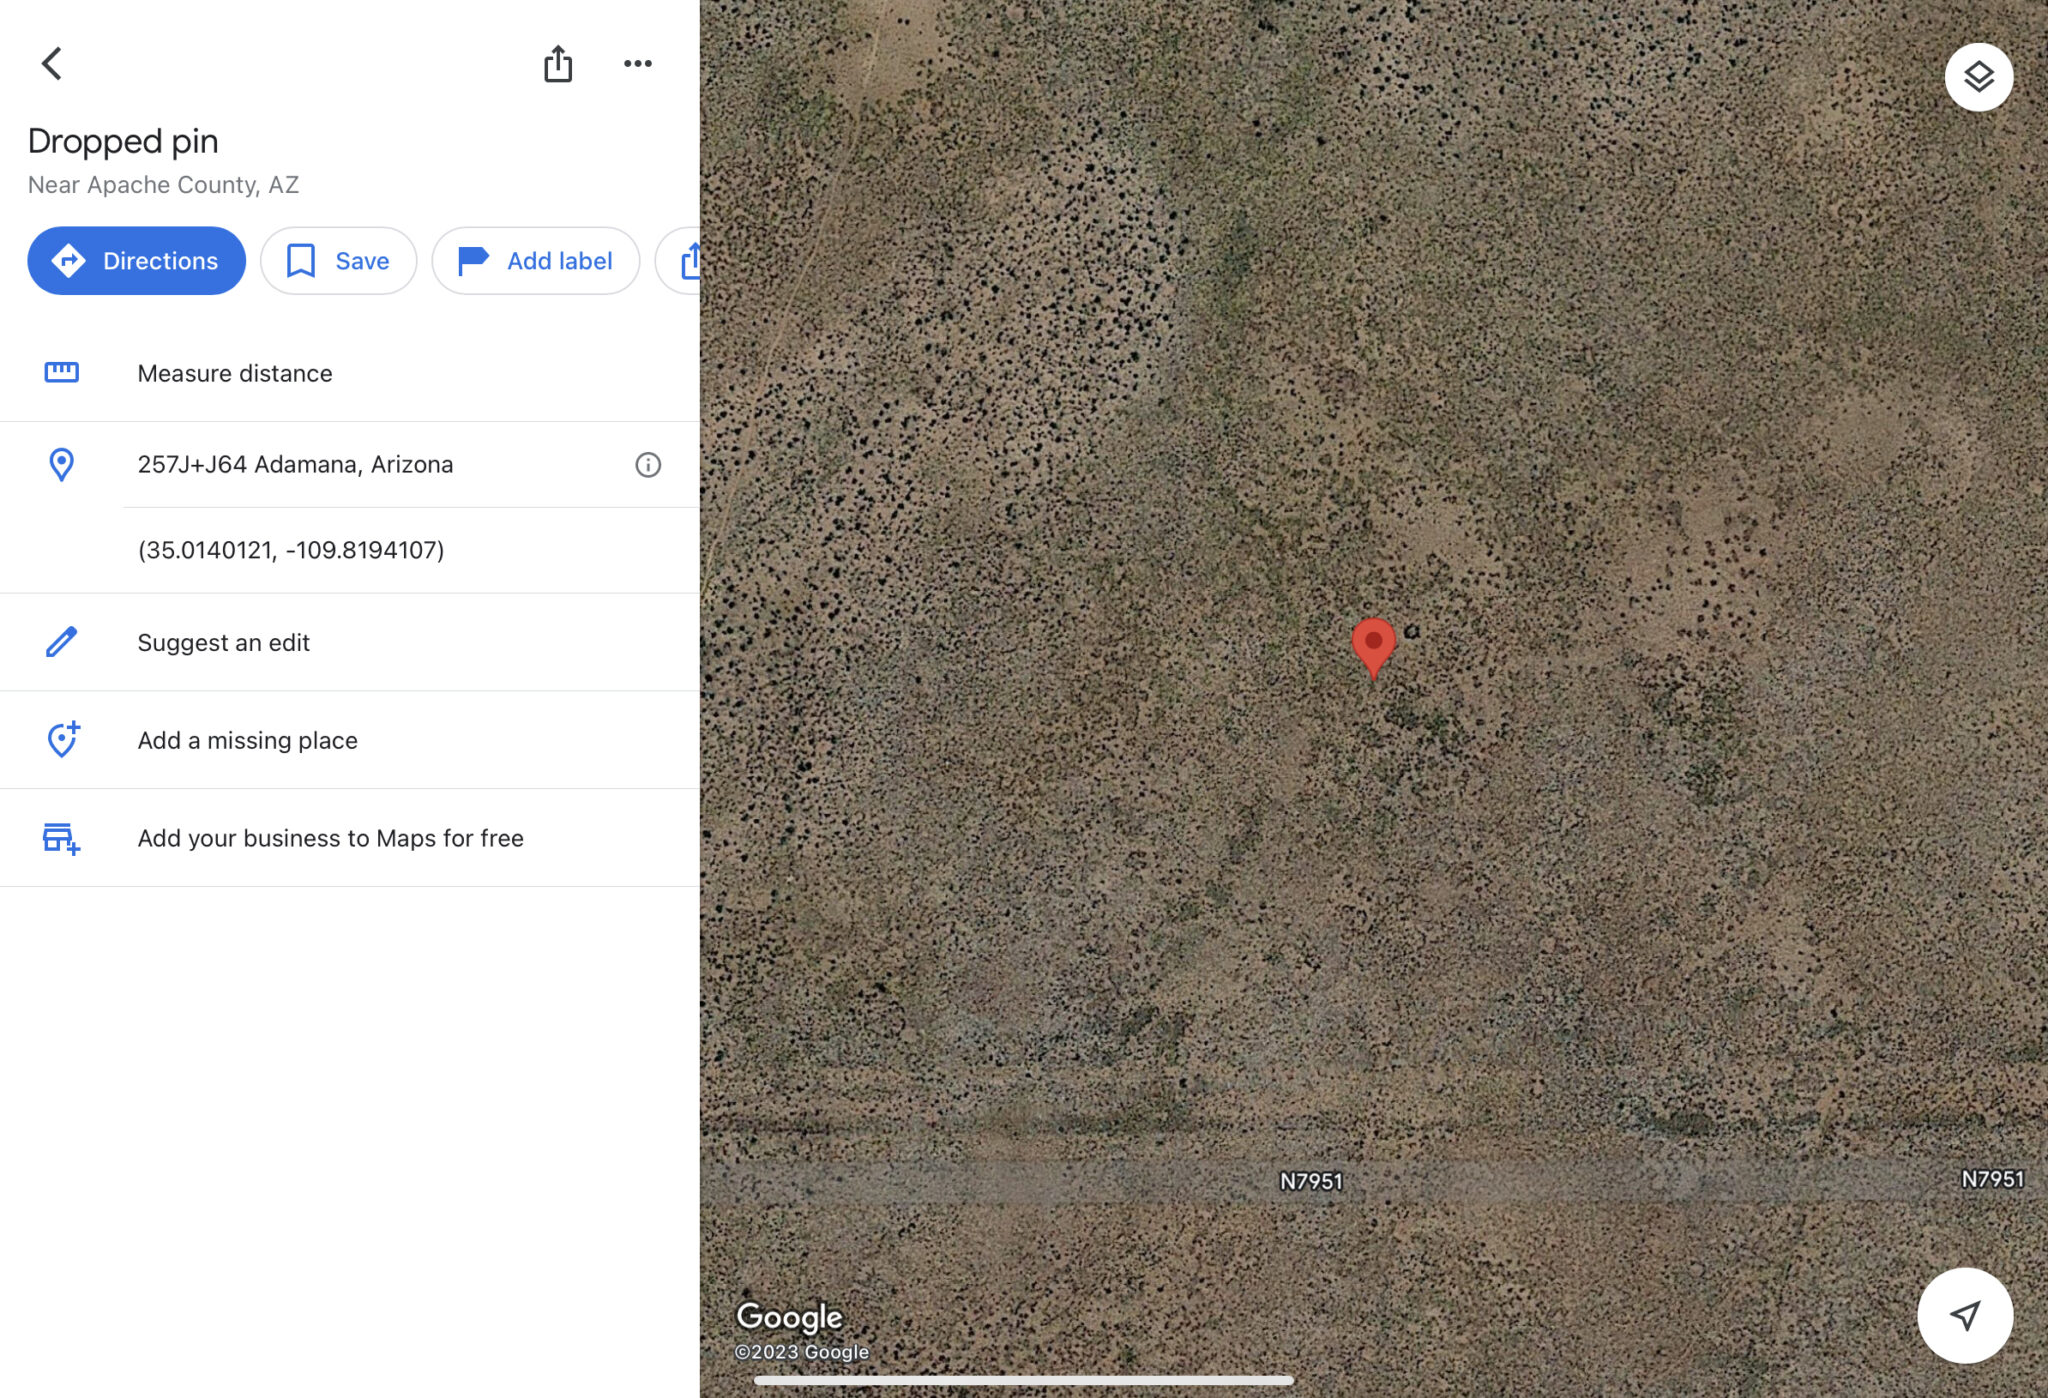2048x1398 pixels.
Task: Click the pencil icon for editing
Action: (61, 642)
